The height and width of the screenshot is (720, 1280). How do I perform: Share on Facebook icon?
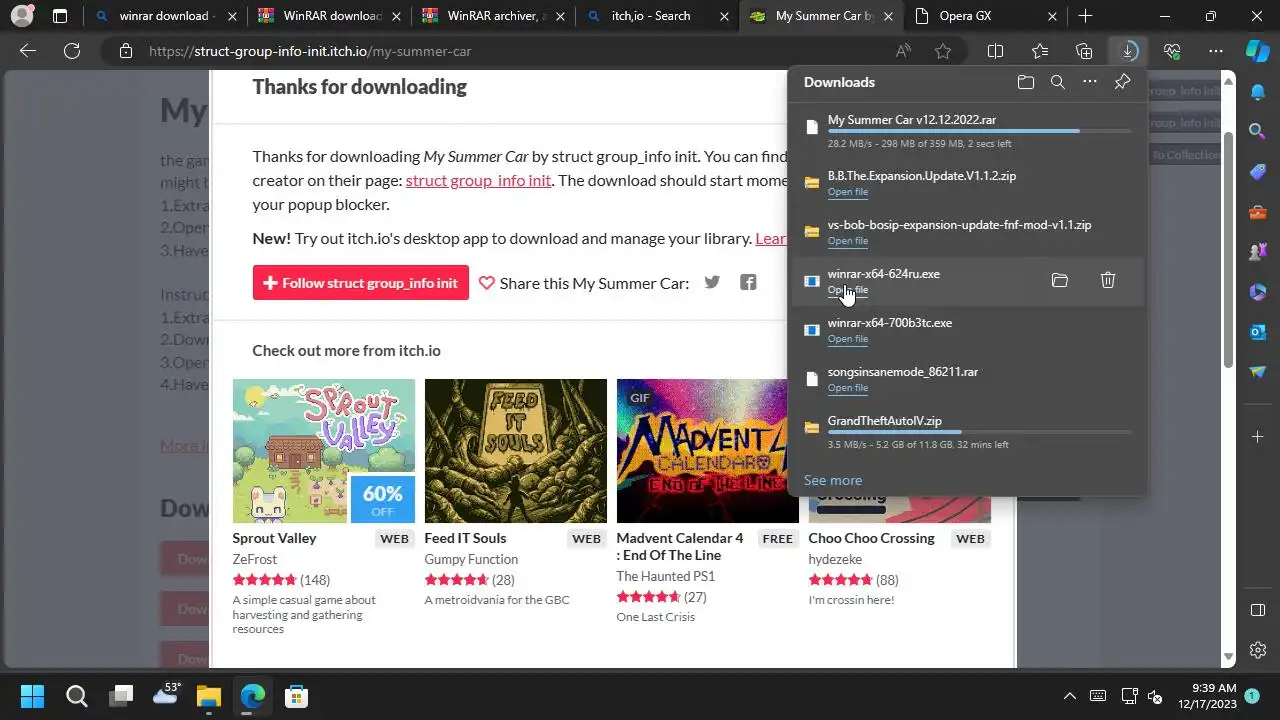(748, 282)
